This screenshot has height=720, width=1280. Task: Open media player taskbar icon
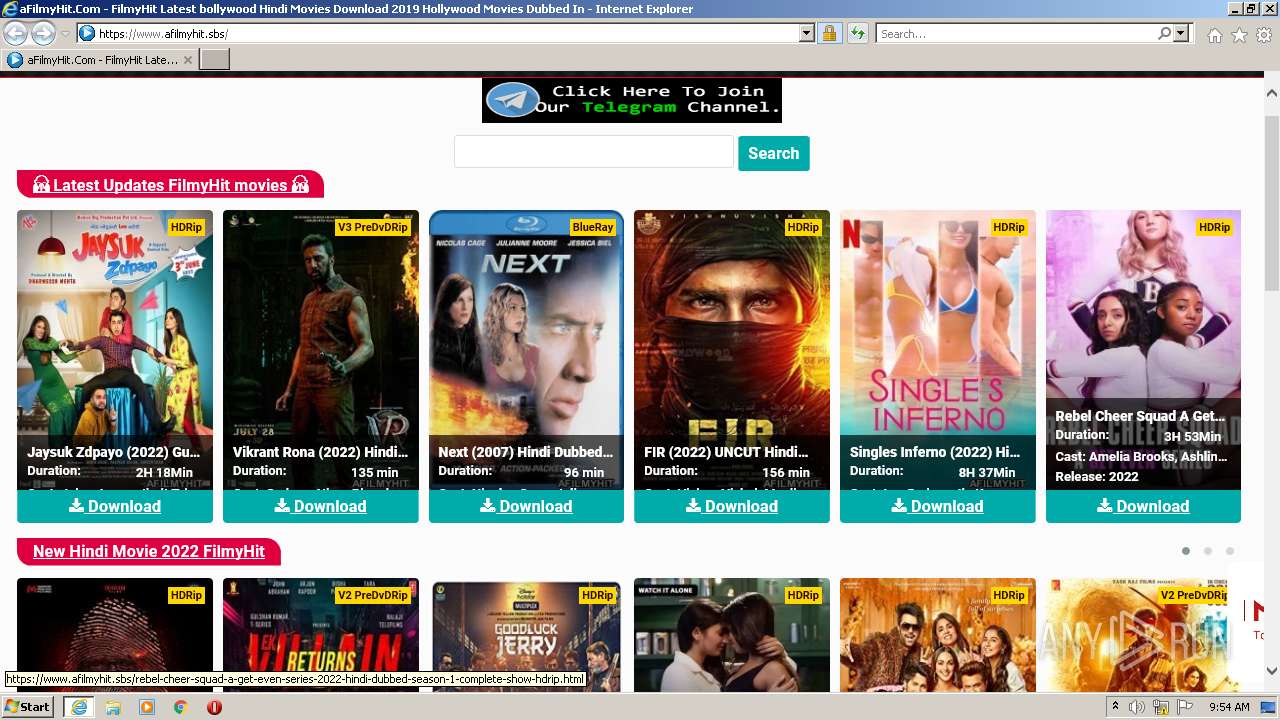pos(147,707)
